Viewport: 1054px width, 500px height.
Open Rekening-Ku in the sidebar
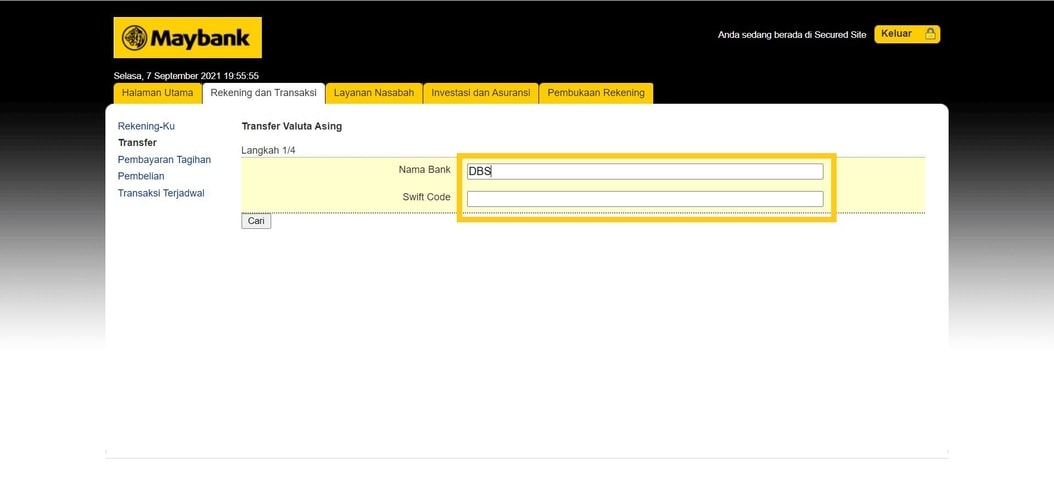[146, 126]
